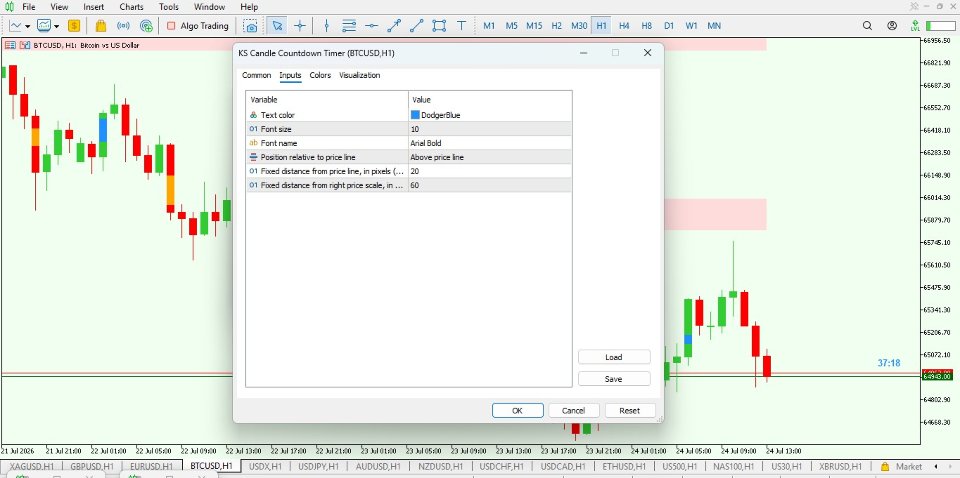The width and height of the screenshot is (960, 478).
Task: Switch to the EURUSD,H1 chart tab
Action: pyautogui.click(x=154, y=466)
